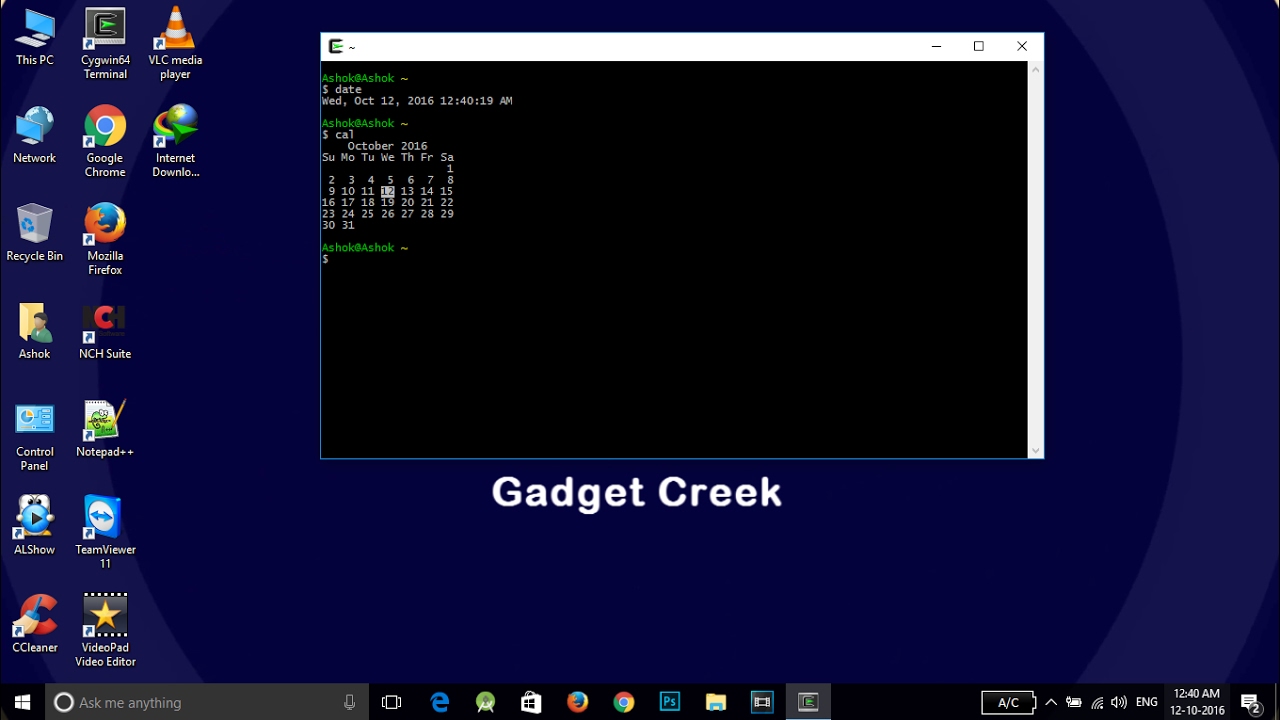Click the terminal scrollbar down arrow
The height and width of the screenshot is (720, 1280).
click(1036, 451)
